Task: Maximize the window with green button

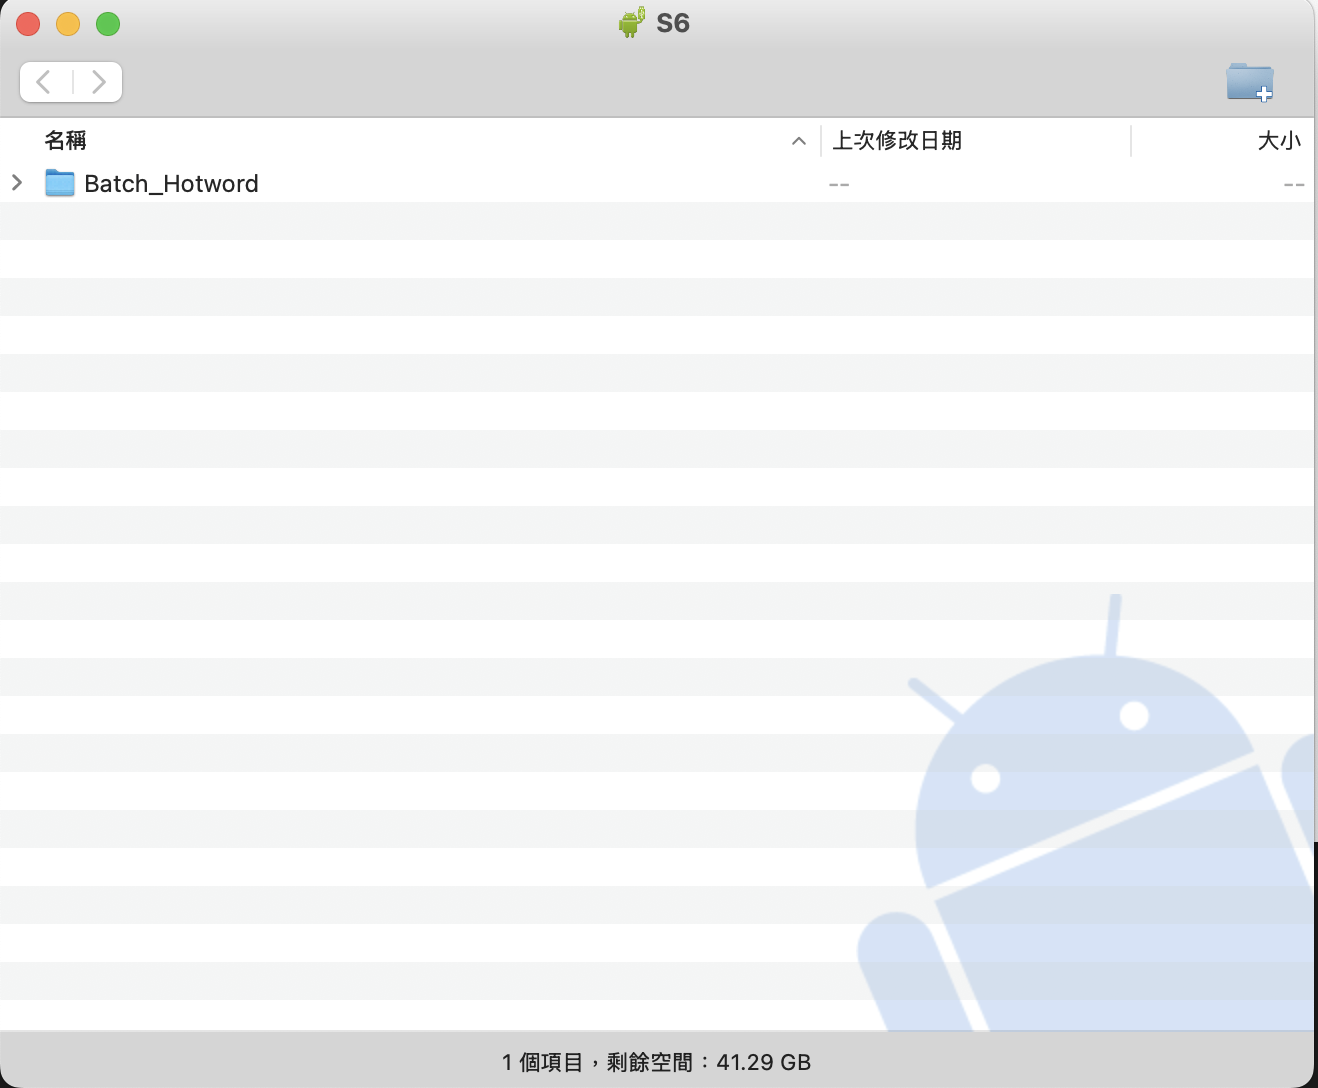Action: 108,24
